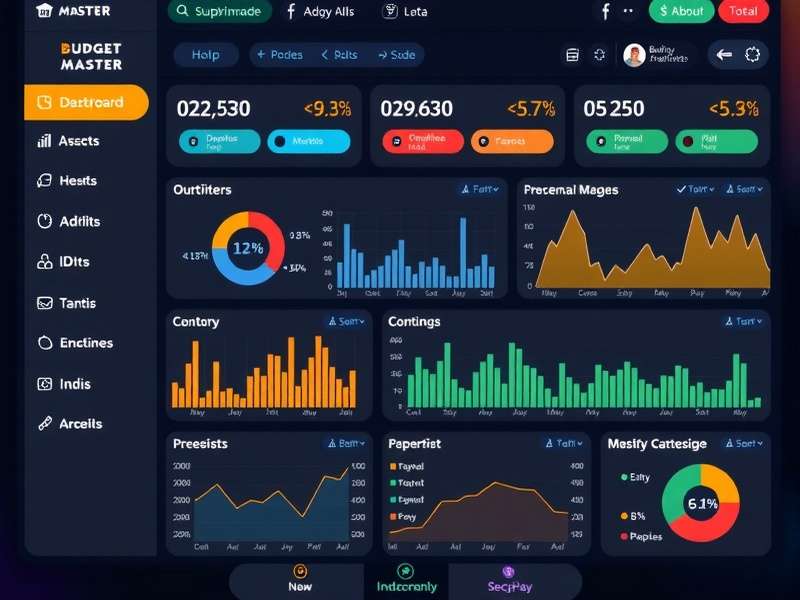Click the refresh icon beside the user avatar
This screenshot has height=600, width=800.
[600, 56]
